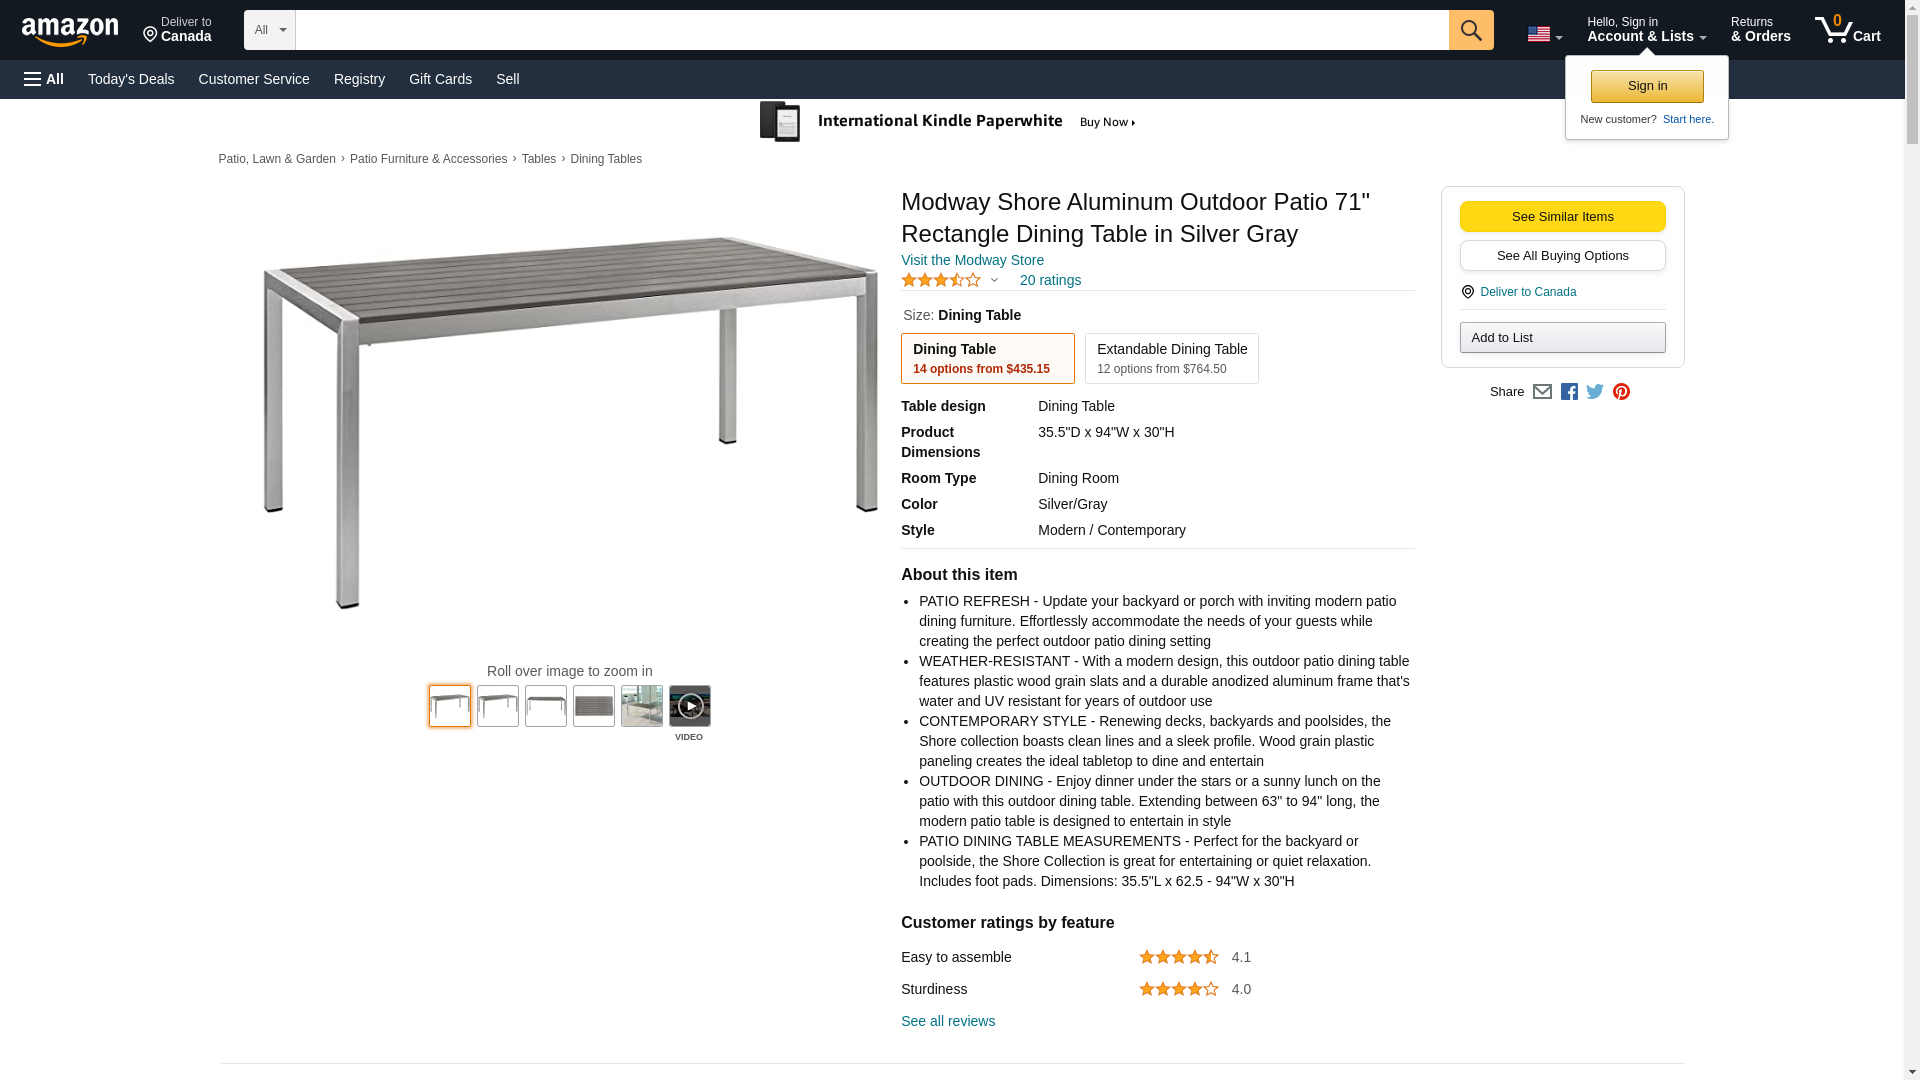Image resolution: width=1920 pixels, height=1080 pixels.
Task: Open the All hamburger menu
Action: pos(44,79)
